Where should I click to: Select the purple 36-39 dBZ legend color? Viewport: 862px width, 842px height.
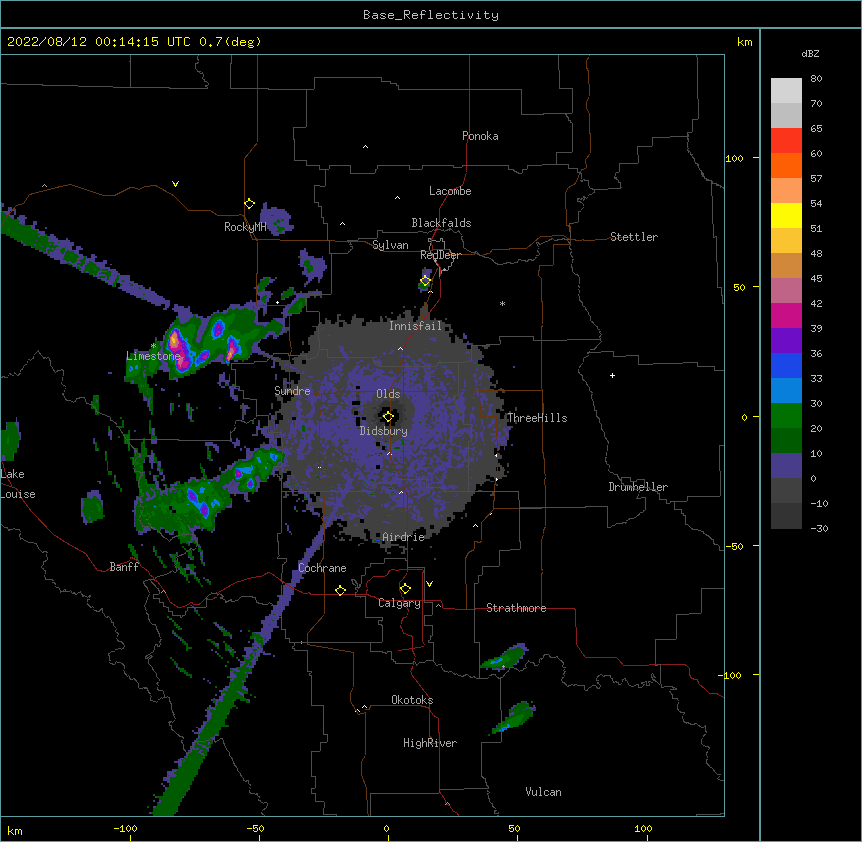coord(786,341)
